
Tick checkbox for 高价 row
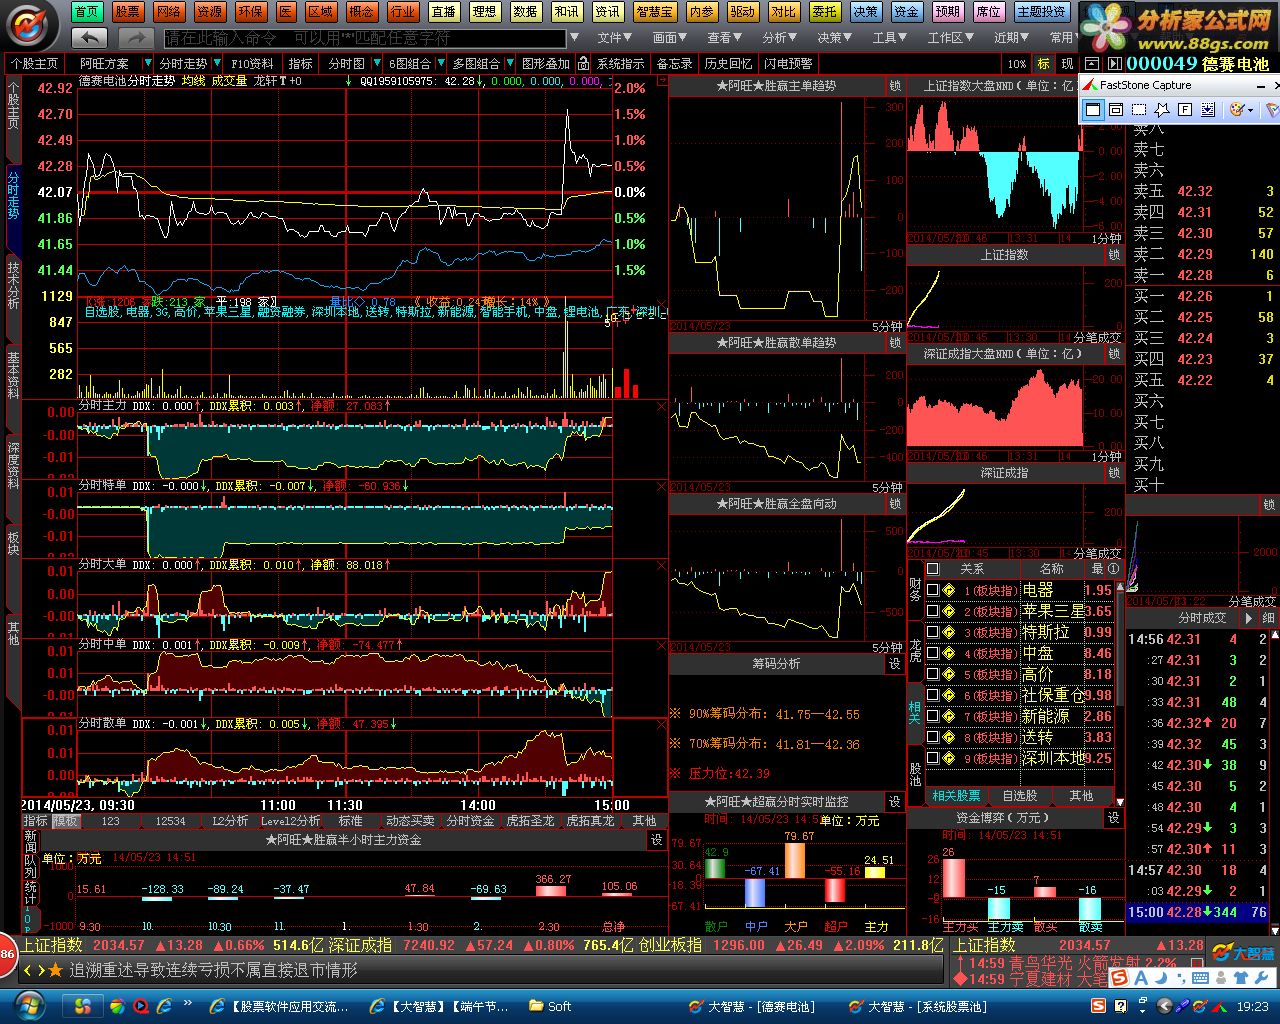(933, 674)
